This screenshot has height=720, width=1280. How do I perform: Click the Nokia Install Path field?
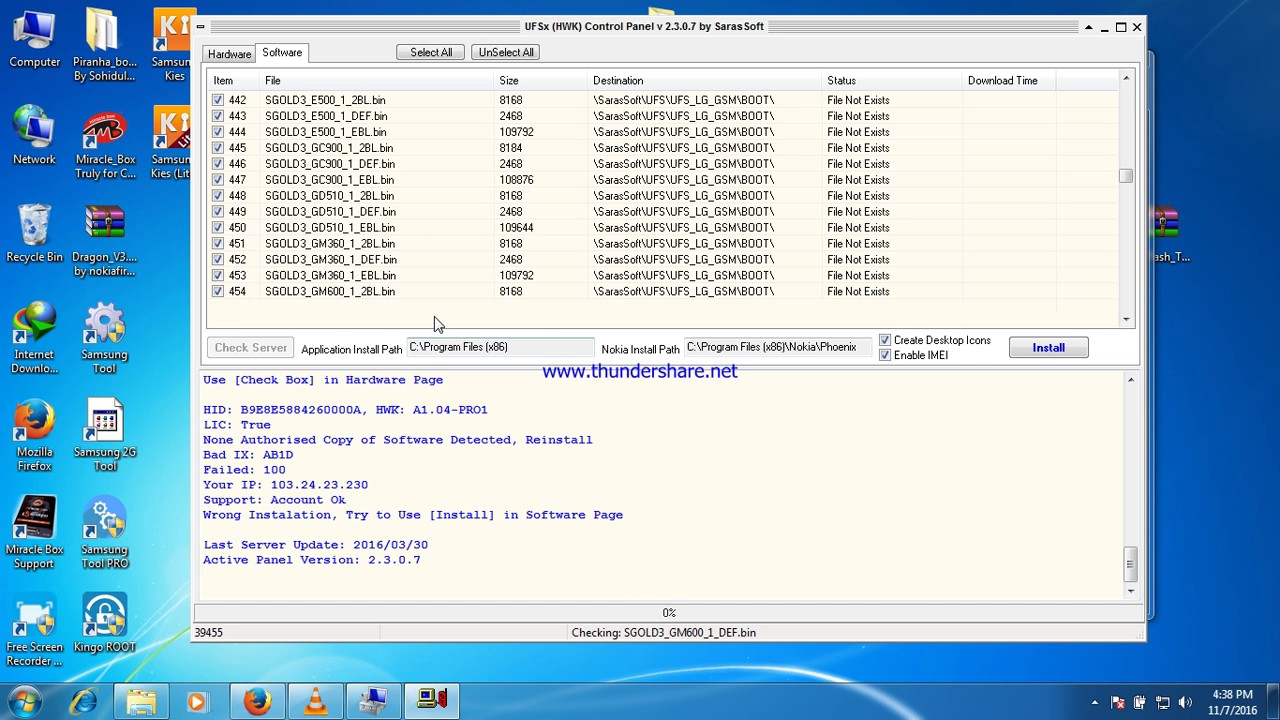(x=778, y=347)
